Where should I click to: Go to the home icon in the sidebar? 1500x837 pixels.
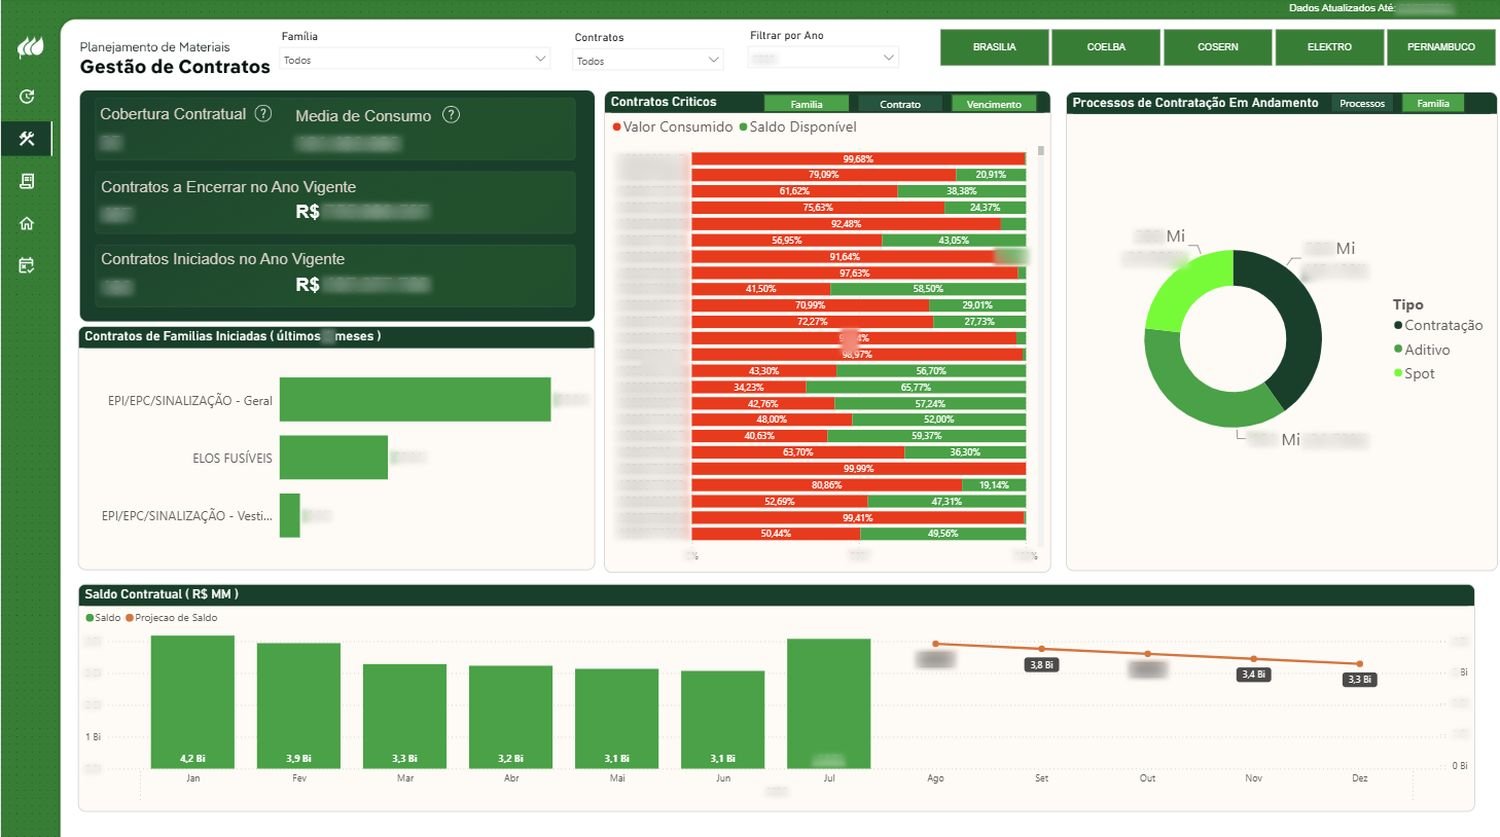pos(27,223)
